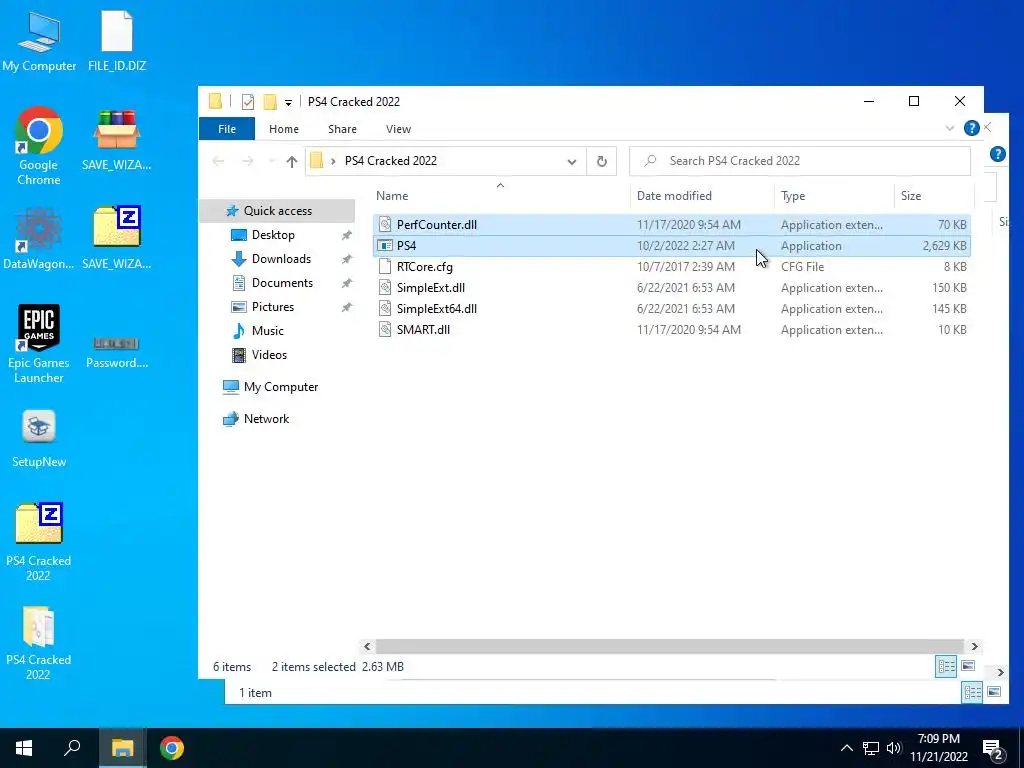The width and height of the screenshot is (1024, 768).
Task: Click the Properties quick access toolbar icon
Action: coord(248,102)
